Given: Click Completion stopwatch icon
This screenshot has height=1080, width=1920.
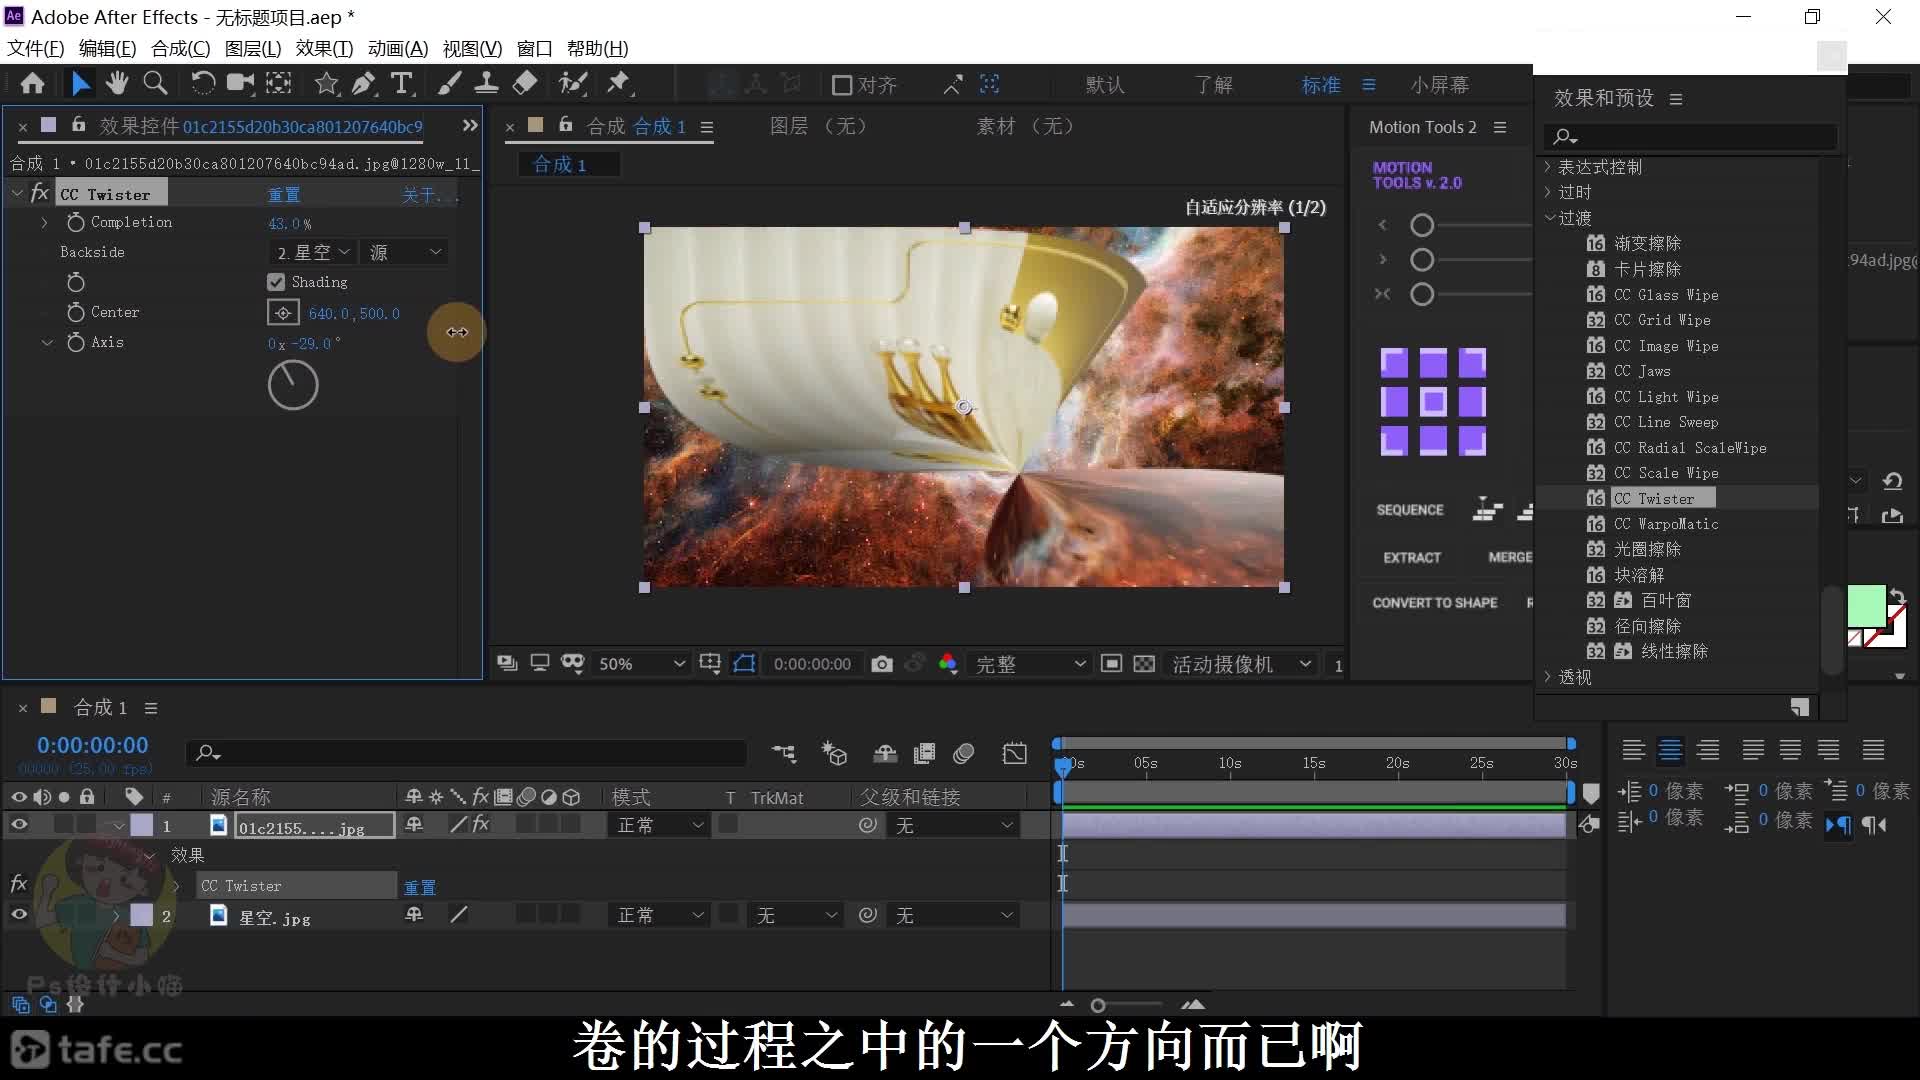Looking at the screenshot, I should tap(76, 222).
